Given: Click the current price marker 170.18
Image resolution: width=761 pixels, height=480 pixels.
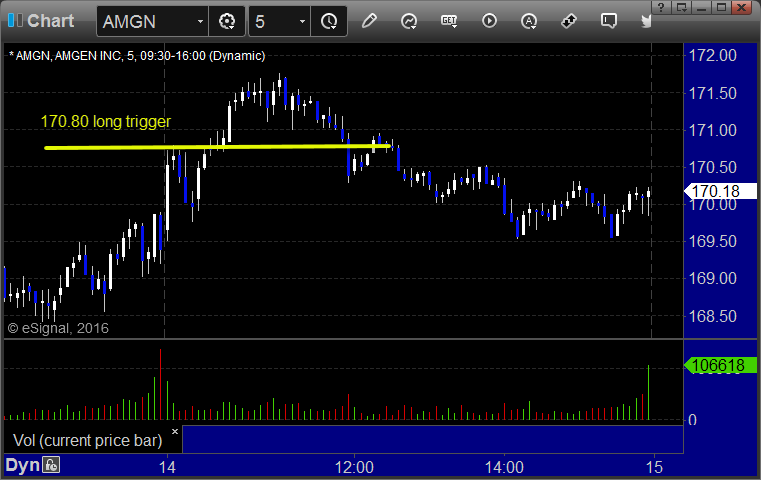Looking at the screenshot, I should [x=720, y=191].
